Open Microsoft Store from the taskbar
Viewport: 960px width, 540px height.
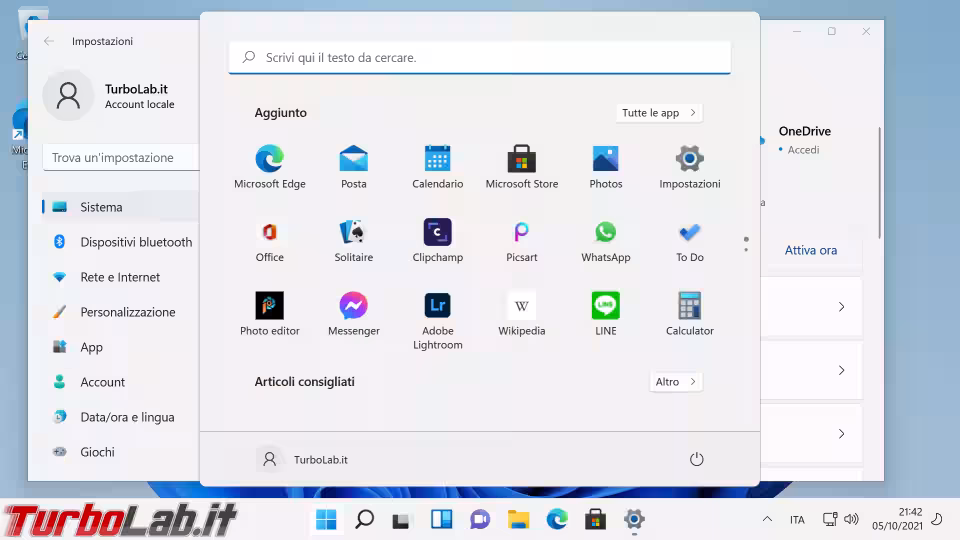(x=595, y=519)
